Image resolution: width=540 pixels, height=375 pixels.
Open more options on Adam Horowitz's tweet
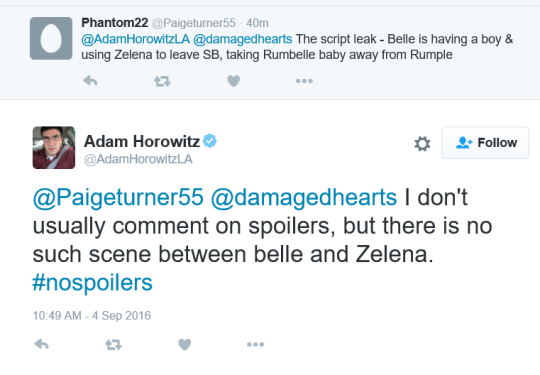point(256,344)
